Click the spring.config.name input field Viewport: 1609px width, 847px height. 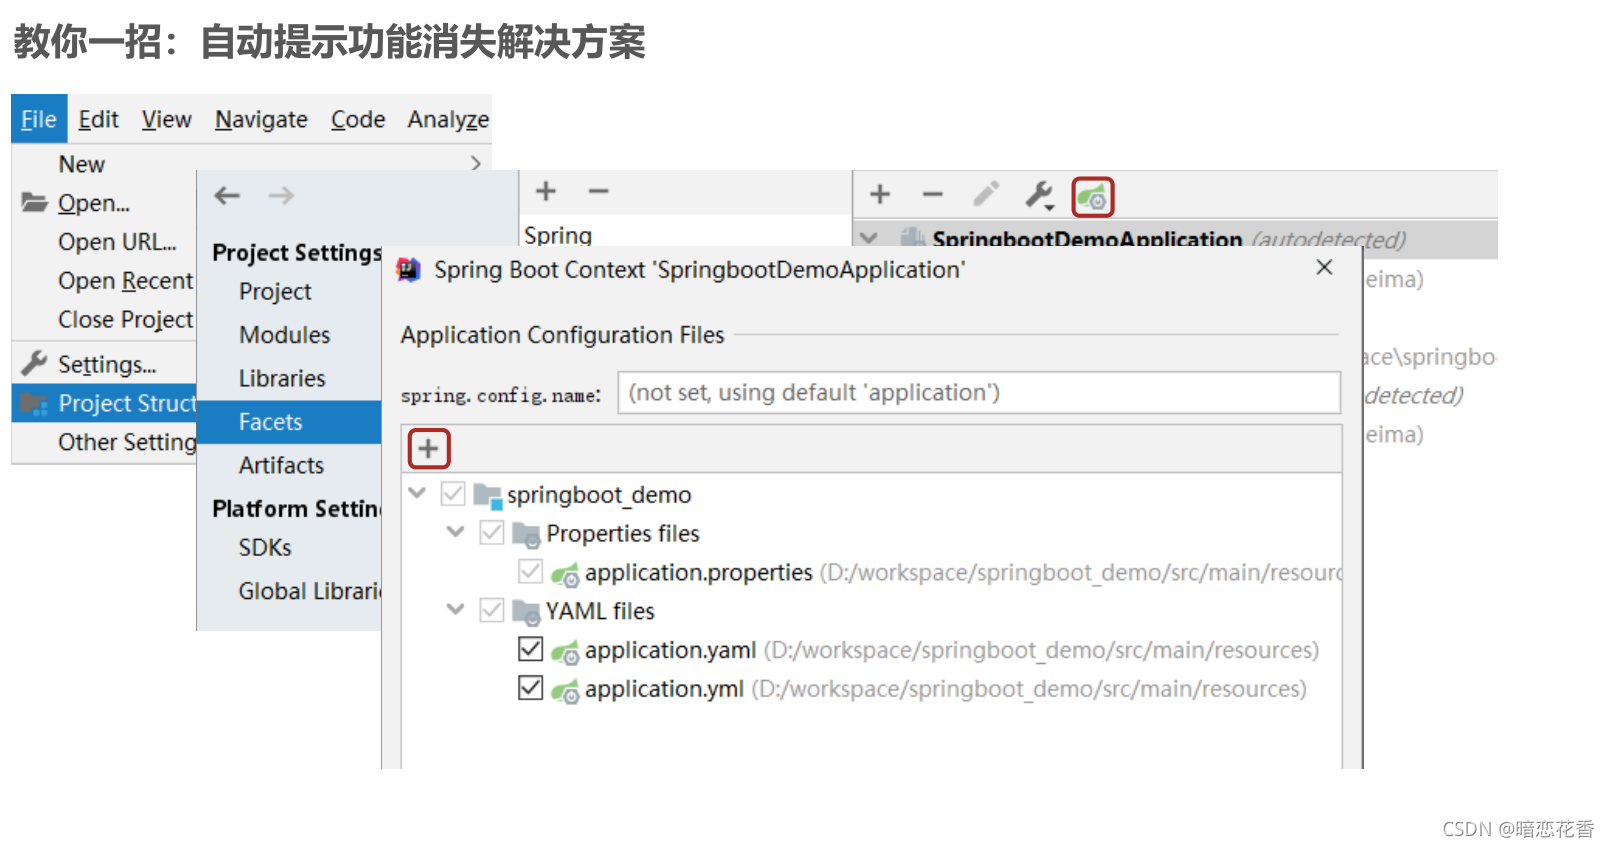tap(978, 393)
